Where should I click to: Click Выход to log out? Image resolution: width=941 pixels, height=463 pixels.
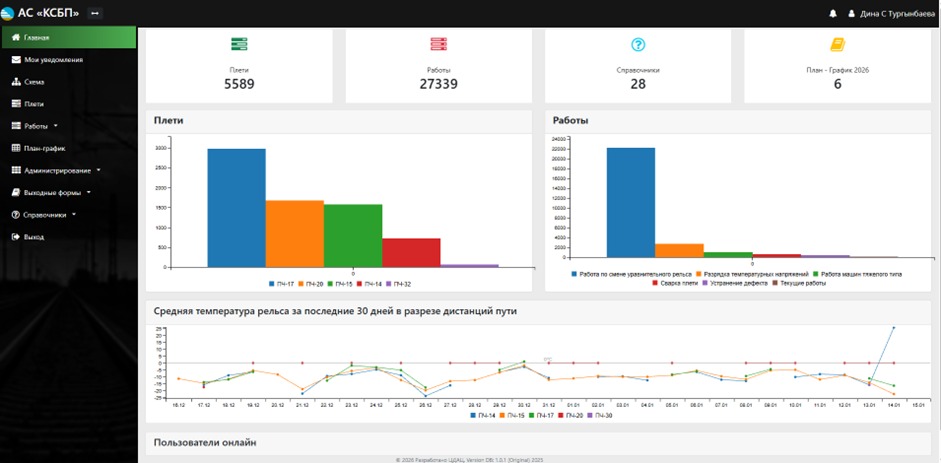(33, 237)
